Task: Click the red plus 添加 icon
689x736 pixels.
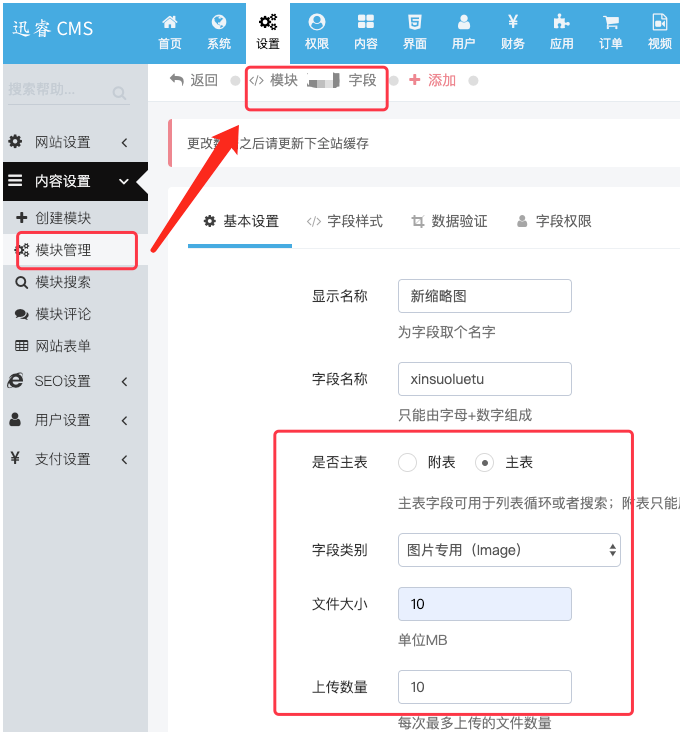Action: [x=414, y=80]
